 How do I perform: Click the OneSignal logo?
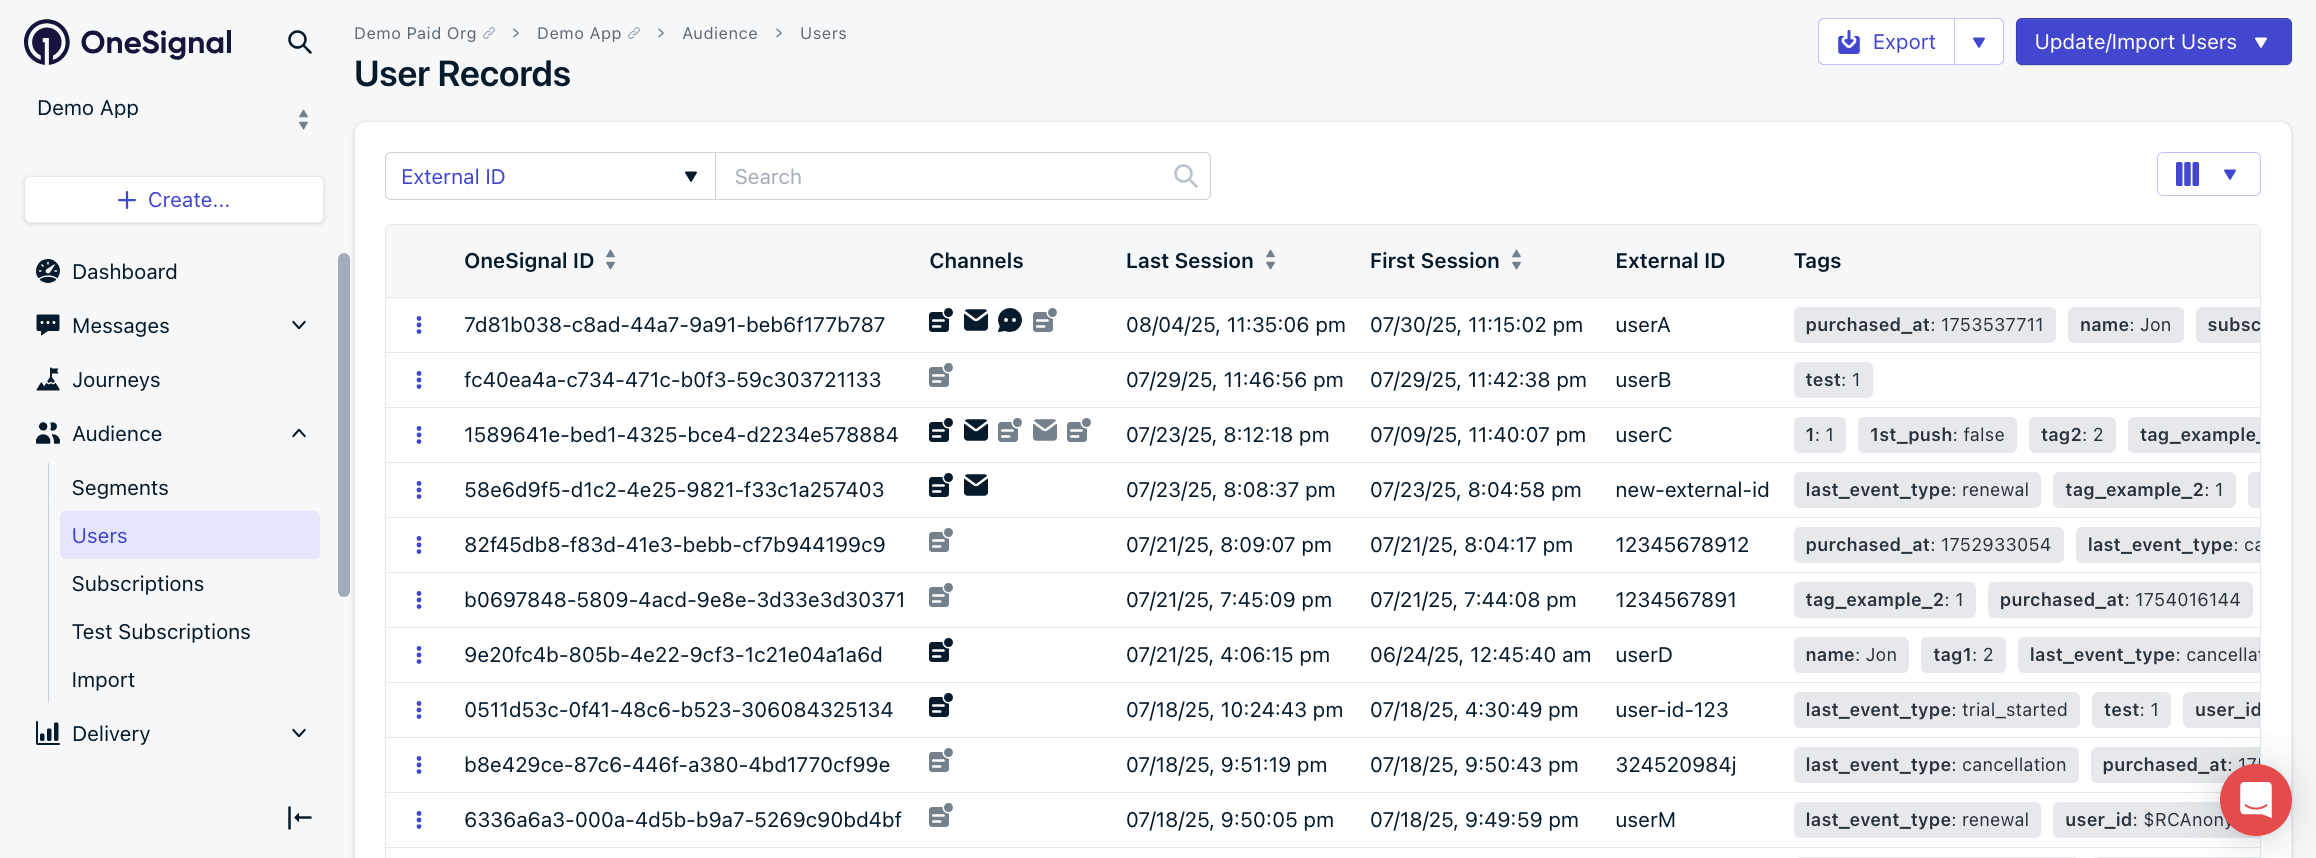point(128,42)
